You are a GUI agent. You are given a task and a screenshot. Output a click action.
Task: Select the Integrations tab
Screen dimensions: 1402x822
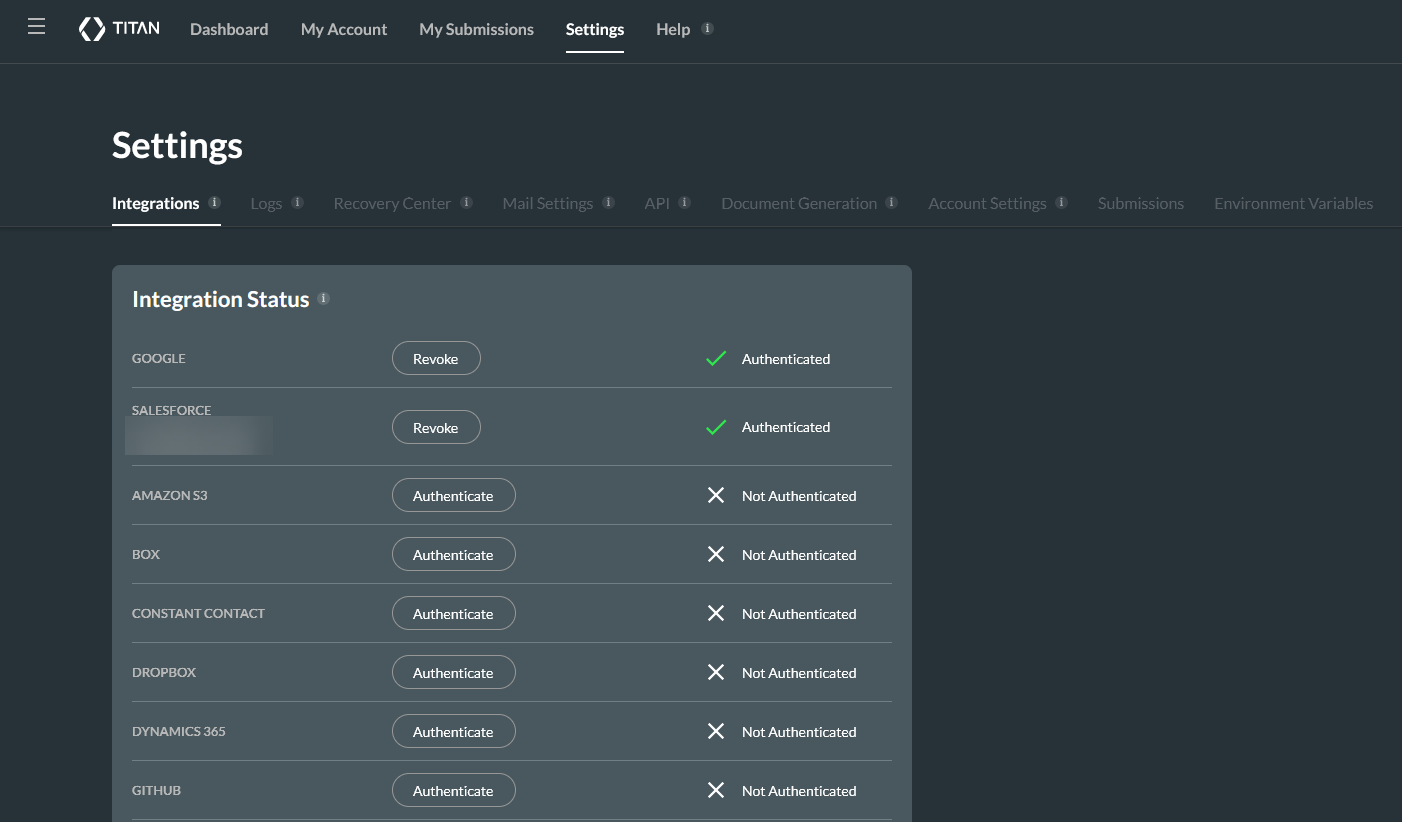tap(156, 203)
